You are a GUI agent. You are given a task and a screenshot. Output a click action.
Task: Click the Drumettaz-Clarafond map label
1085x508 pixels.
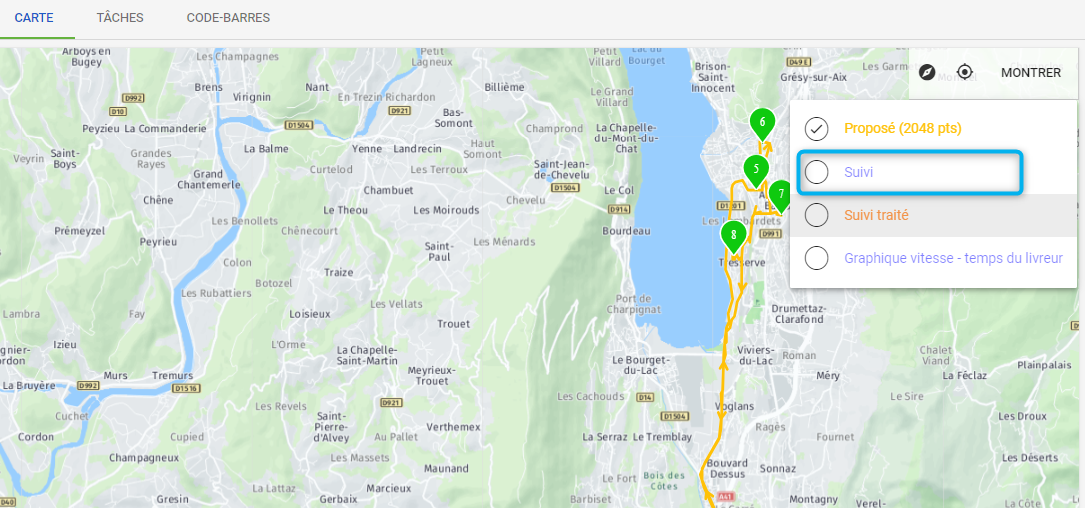pyautogui.click(x=797, y=314)
